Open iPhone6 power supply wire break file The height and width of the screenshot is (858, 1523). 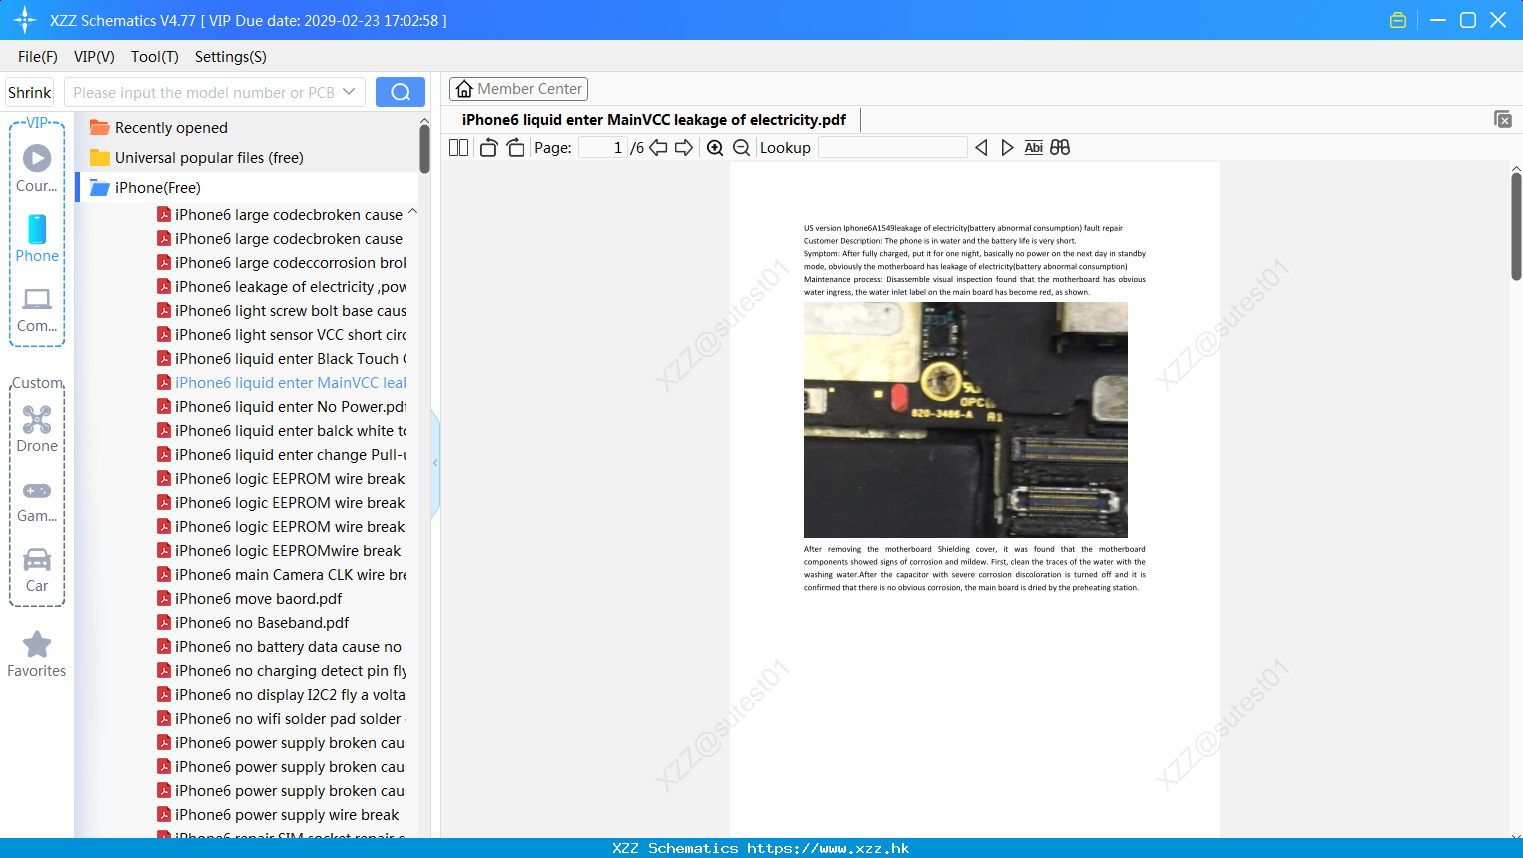click(x=278, y=814)
